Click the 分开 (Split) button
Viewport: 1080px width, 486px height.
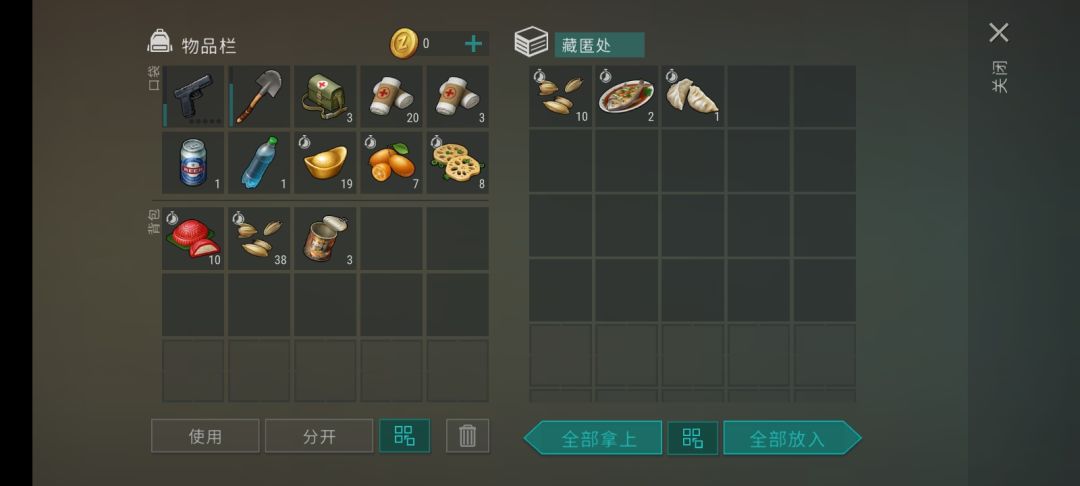coord(319,436)
